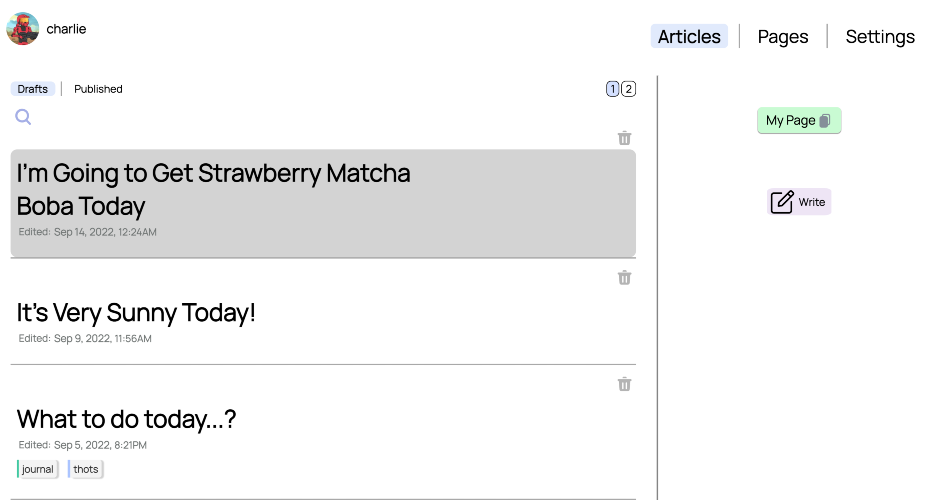Click the copy icon beside My Page

(x=825, y=121)
